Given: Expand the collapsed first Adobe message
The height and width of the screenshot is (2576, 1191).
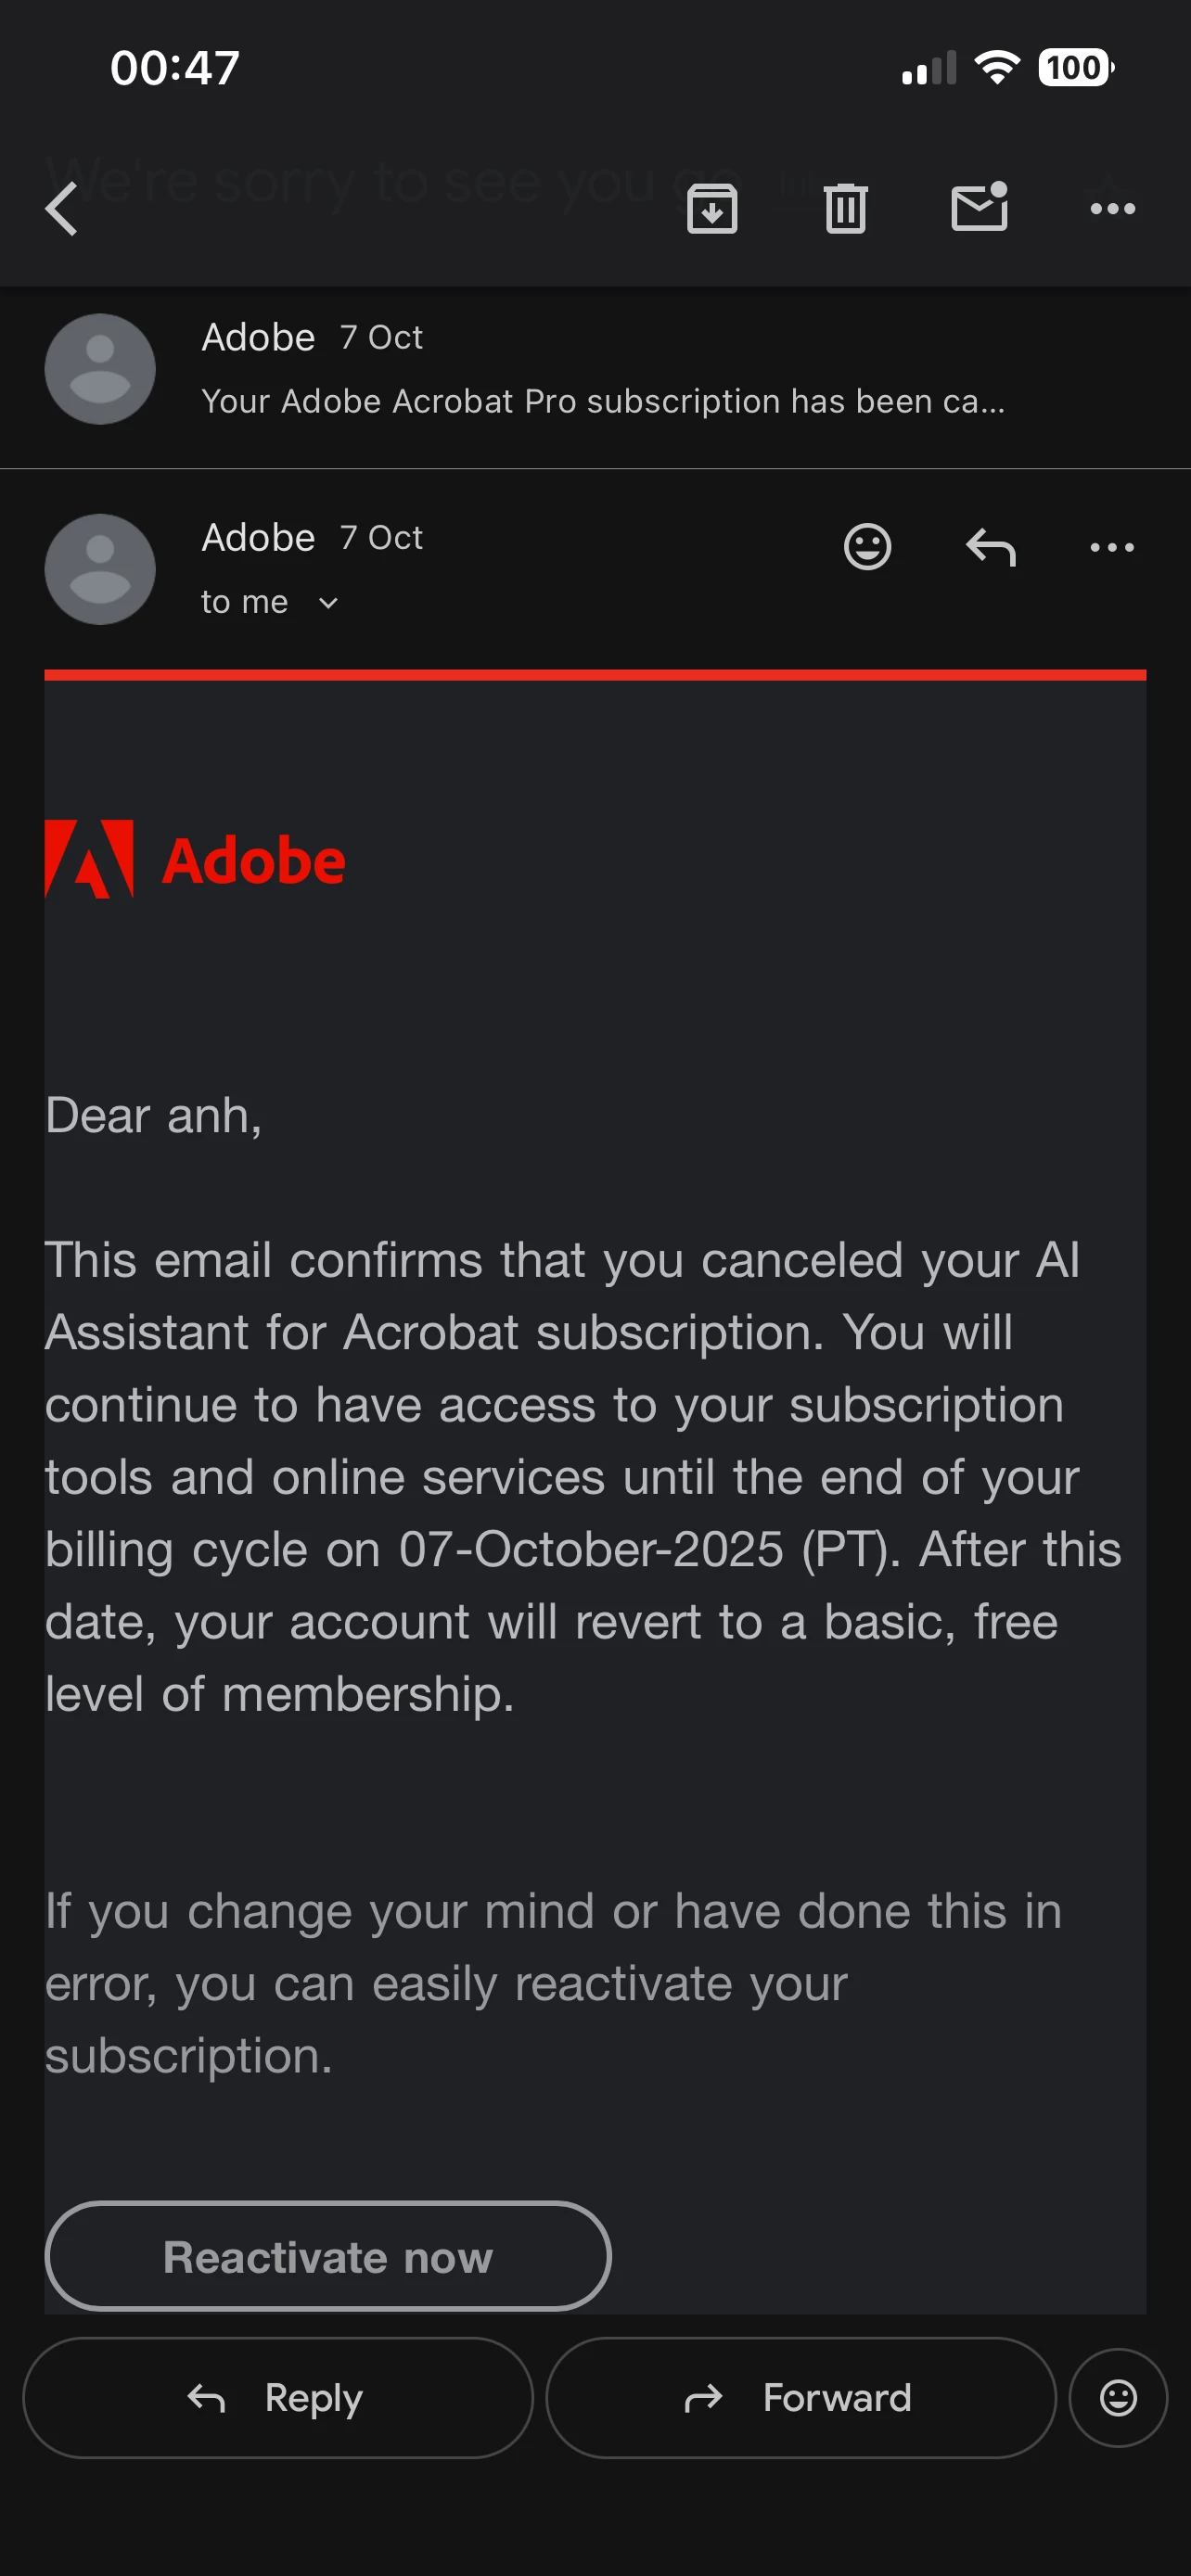Looking at the screenshot, I should pos(600,370).
